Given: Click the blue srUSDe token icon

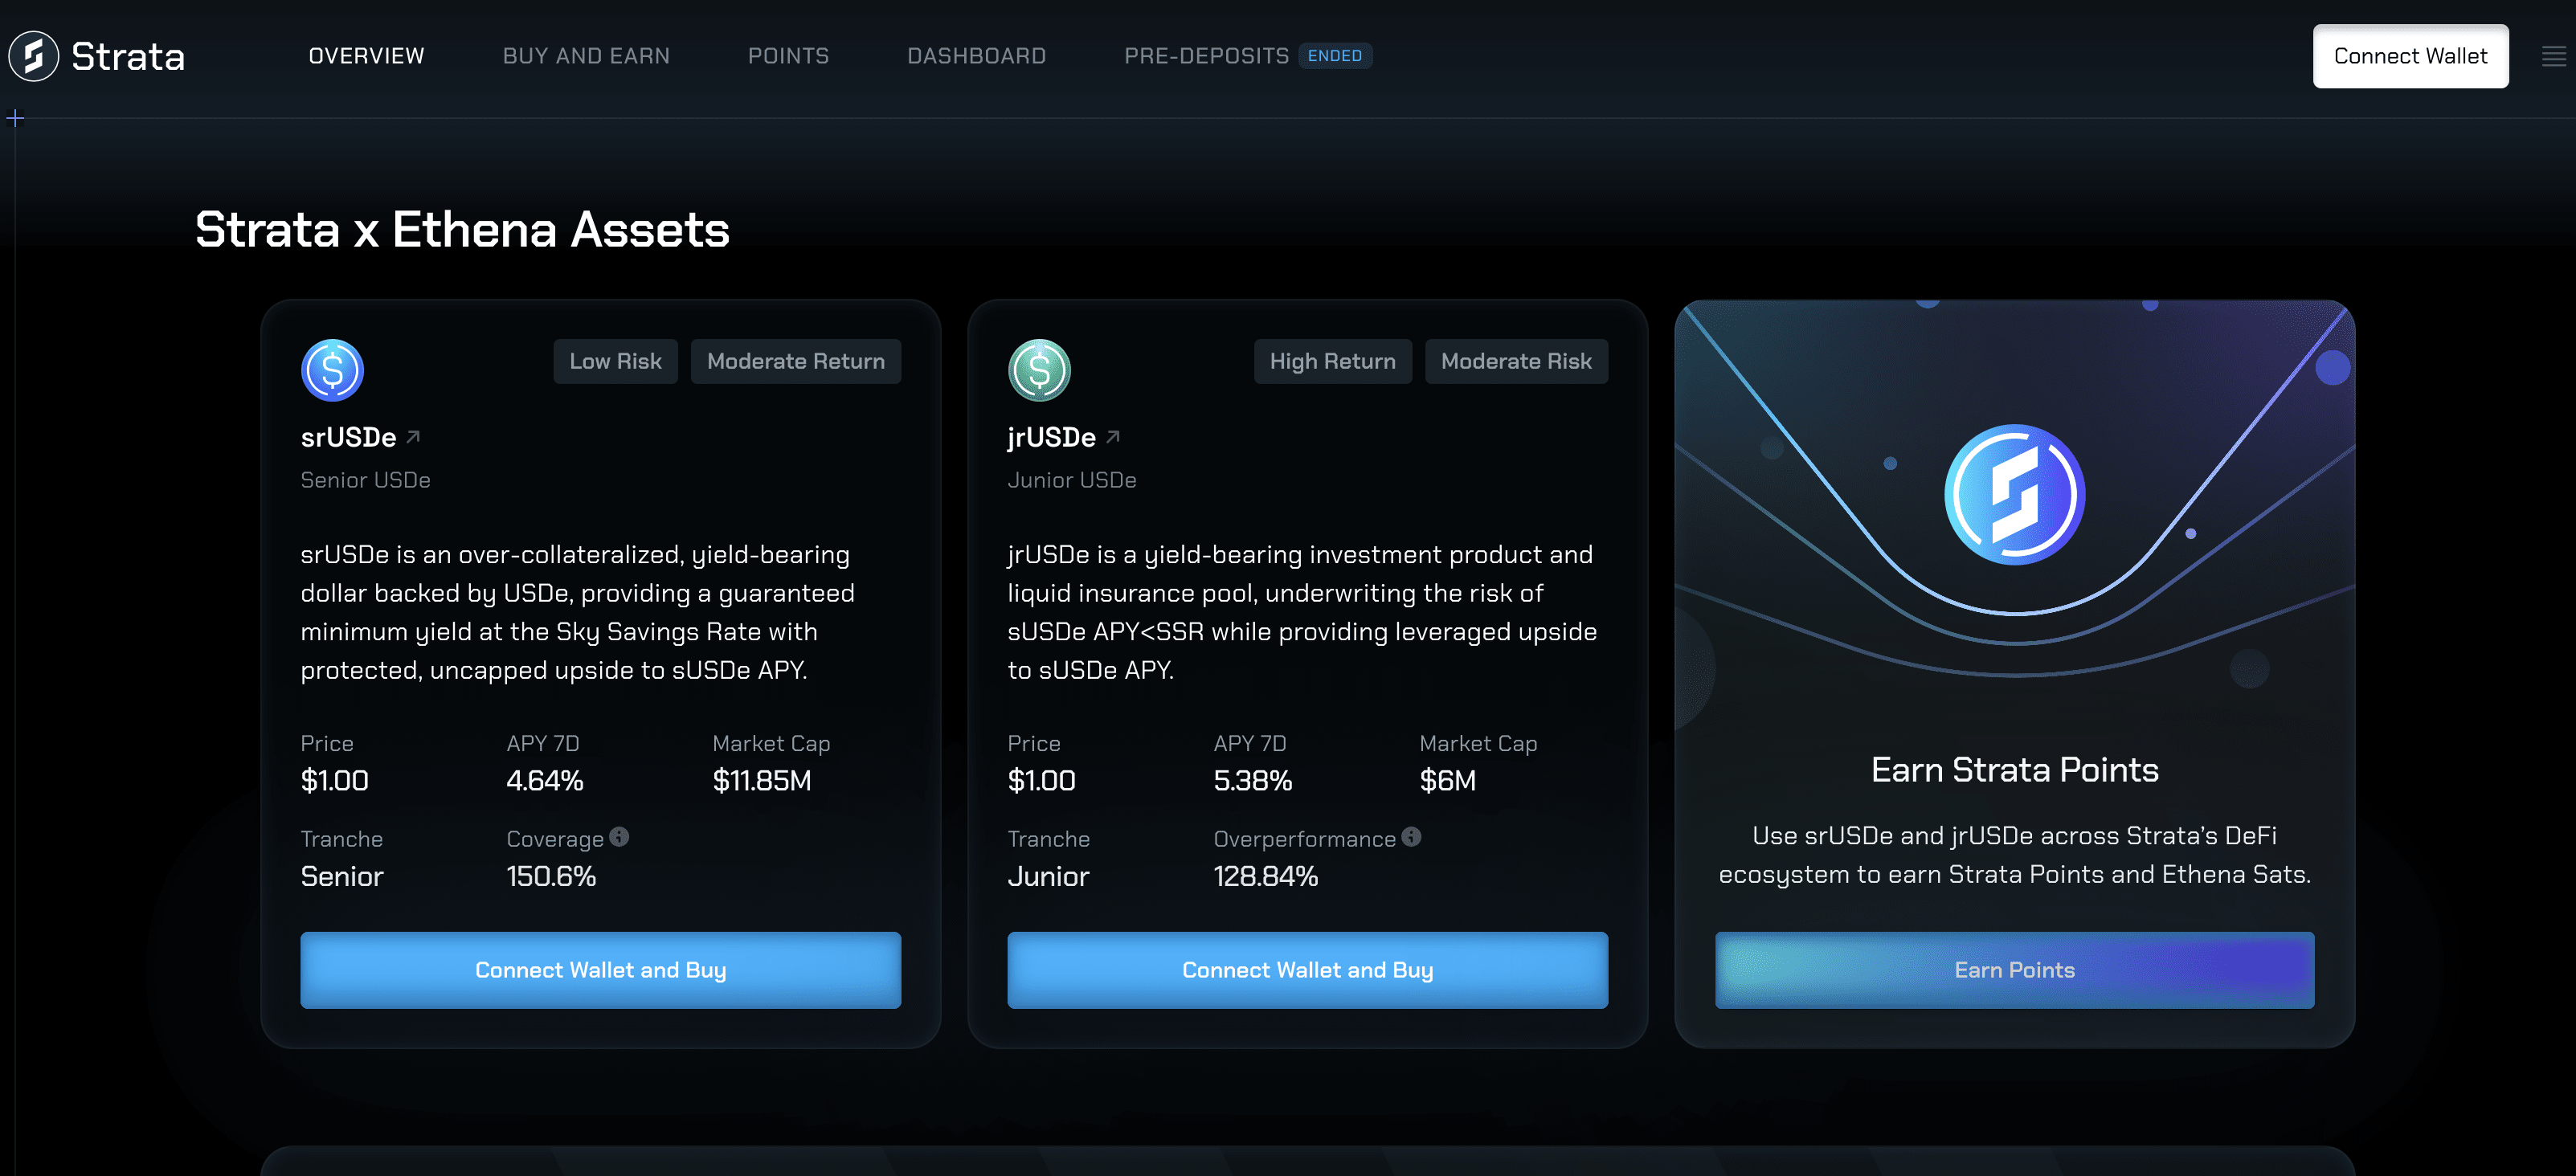Looking at the screenshot, I should pyautogui.click(x=332, y=370).
